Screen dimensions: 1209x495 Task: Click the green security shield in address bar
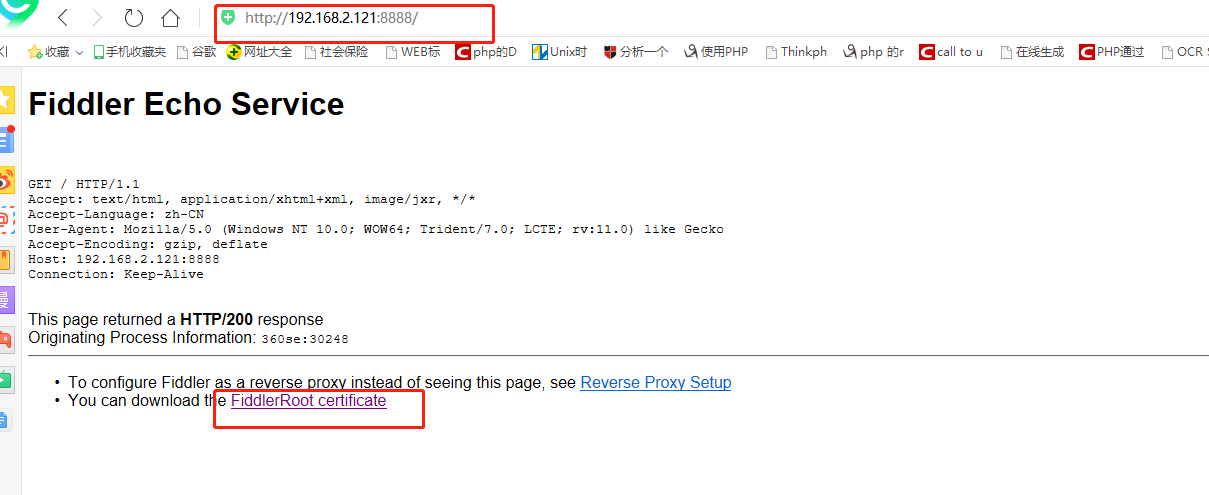point(229,18)
